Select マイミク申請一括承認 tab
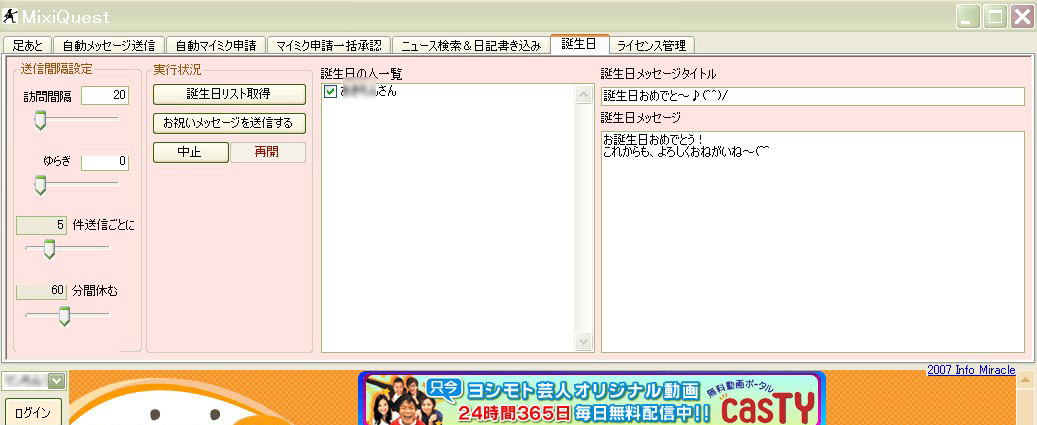This screenshot has width=1037, height=425. [x=328, y=45]
